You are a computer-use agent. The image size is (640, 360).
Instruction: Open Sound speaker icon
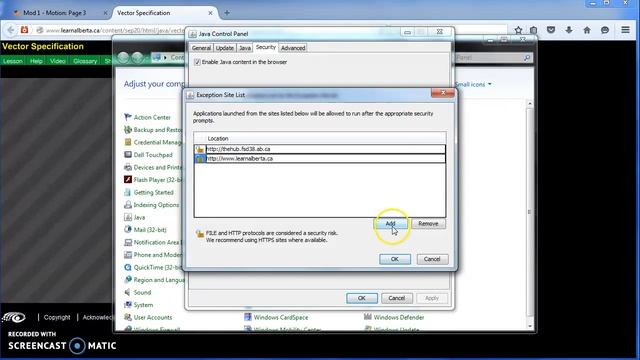[x=128, y=292]
